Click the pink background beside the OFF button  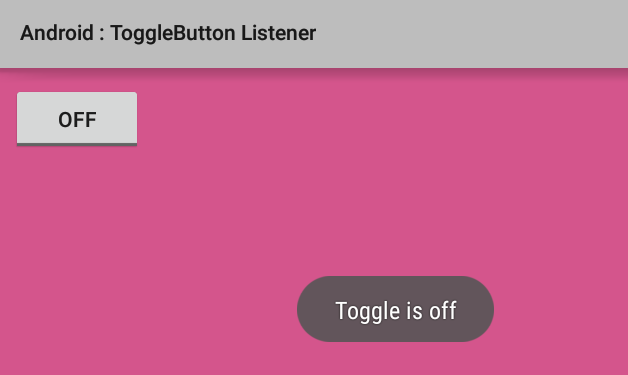coord(360,119)
